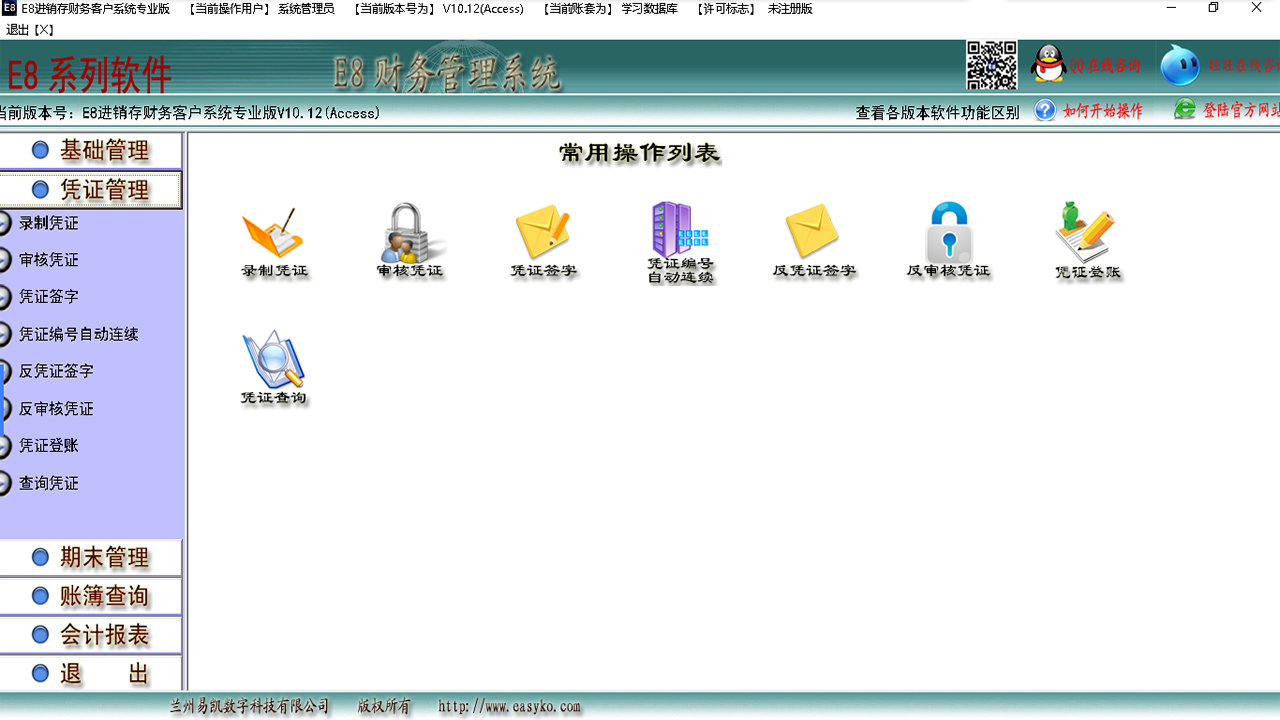Click 版权所有 text in footer

tap(384, 706)
